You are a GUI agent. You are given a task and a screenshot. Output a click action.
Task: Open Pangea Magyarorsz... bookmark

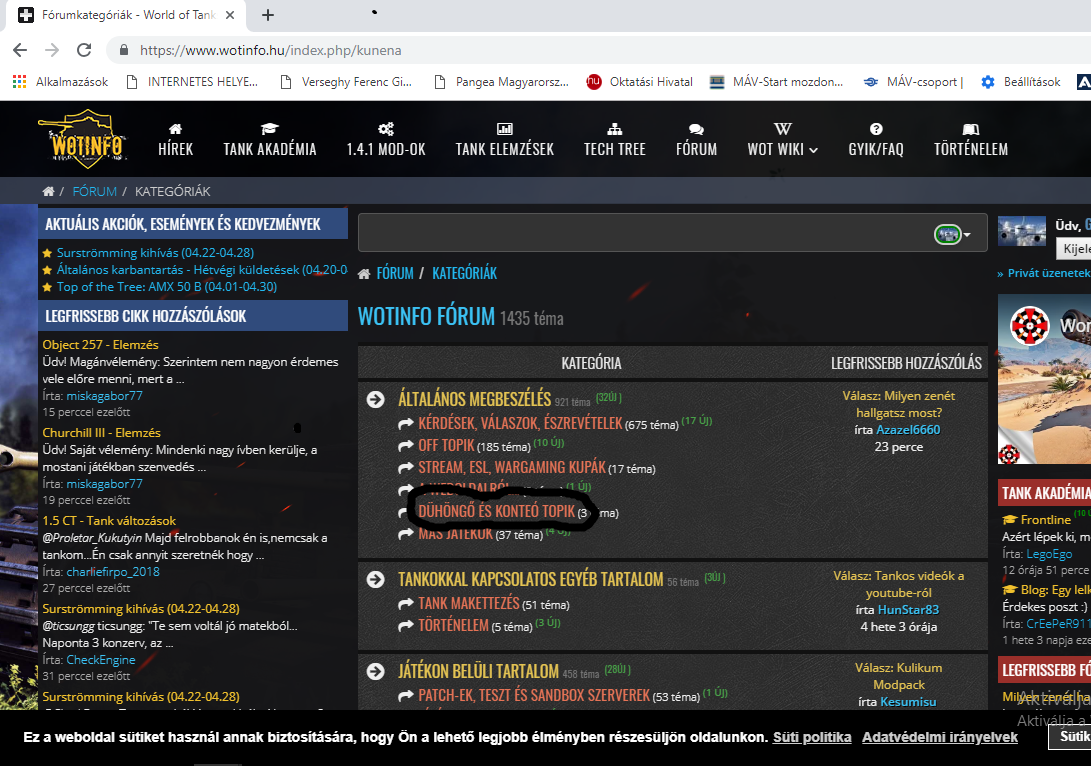501,82
